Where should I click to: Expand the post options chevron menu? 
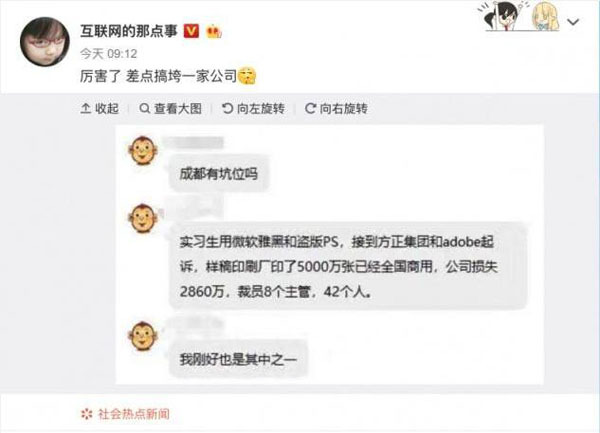click(x=573, y=22)
